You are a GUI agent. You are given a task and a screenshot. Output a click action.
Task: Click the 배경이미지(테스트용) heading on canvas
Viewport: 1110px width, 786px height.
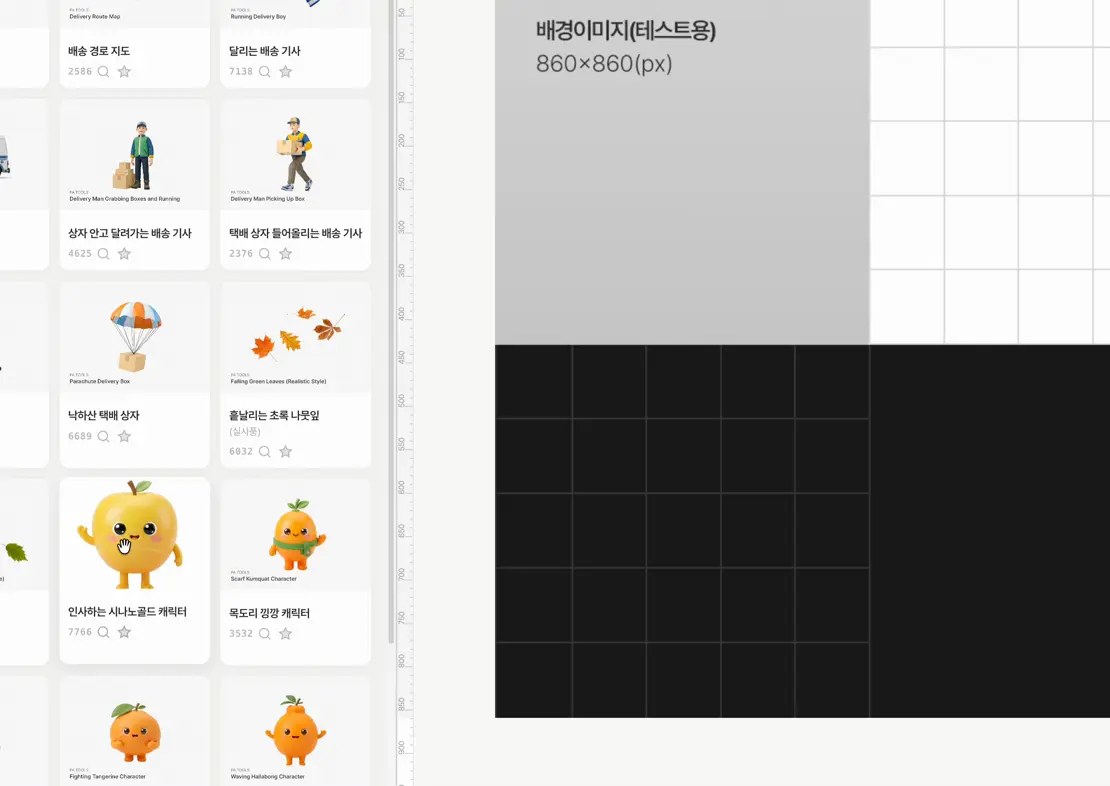pos(626,30)
